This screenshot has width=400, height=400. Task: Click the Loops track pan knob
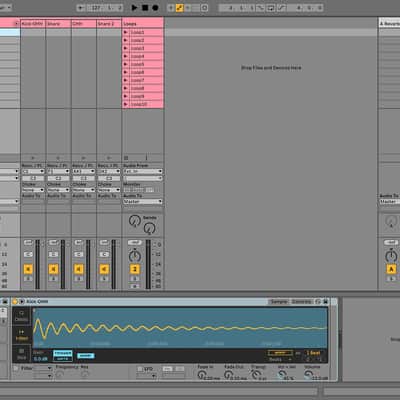[135, 256]
